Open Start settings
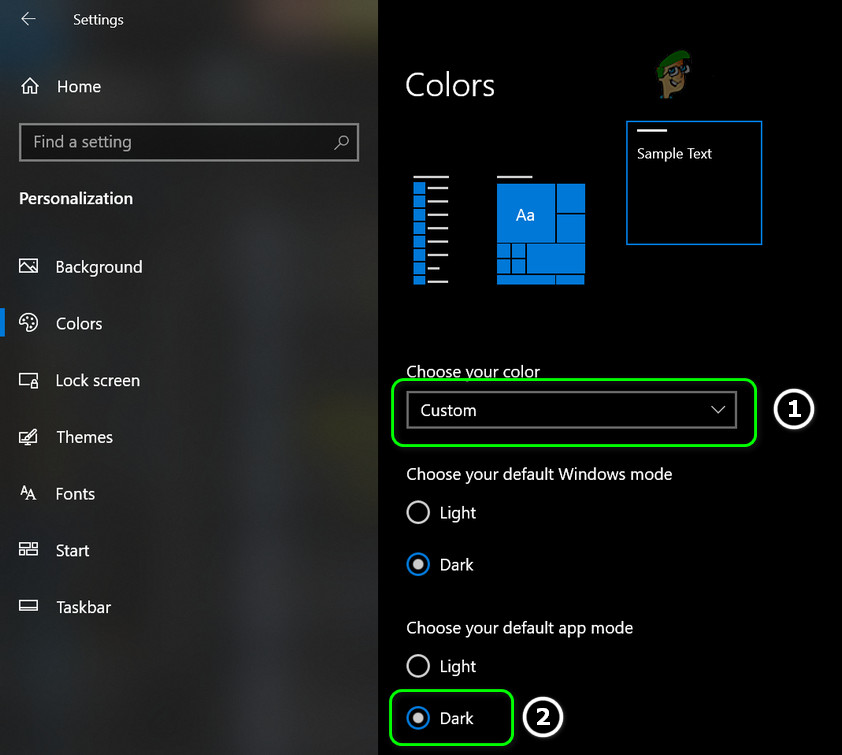Viewport: 842px width, 755px height. (x=72, y=550)
